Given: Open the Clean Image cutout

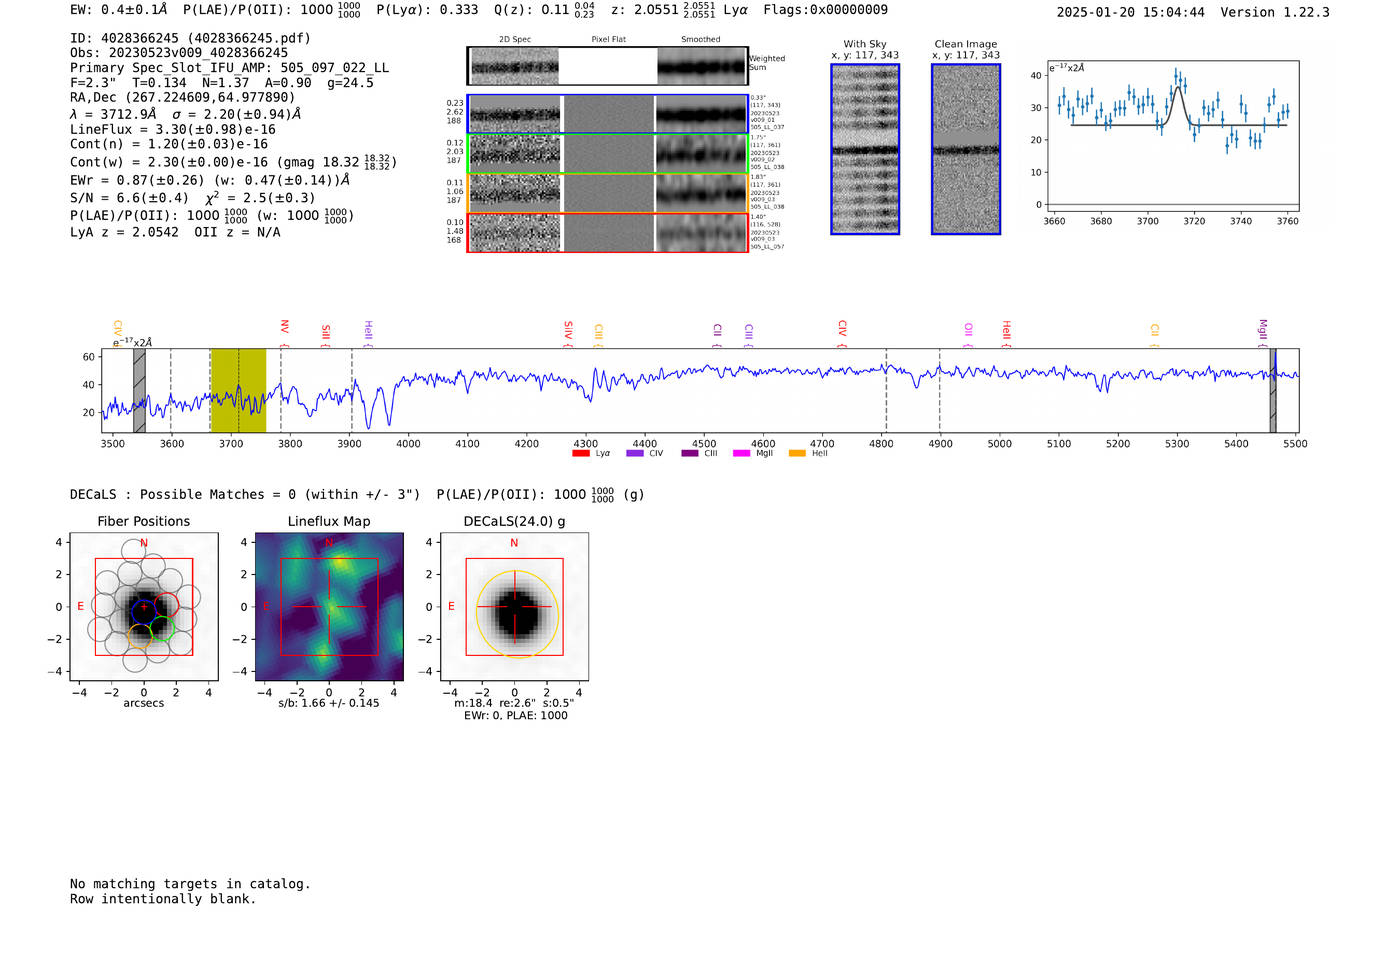Looking at the screenshot, I should (x=965, y=149).
